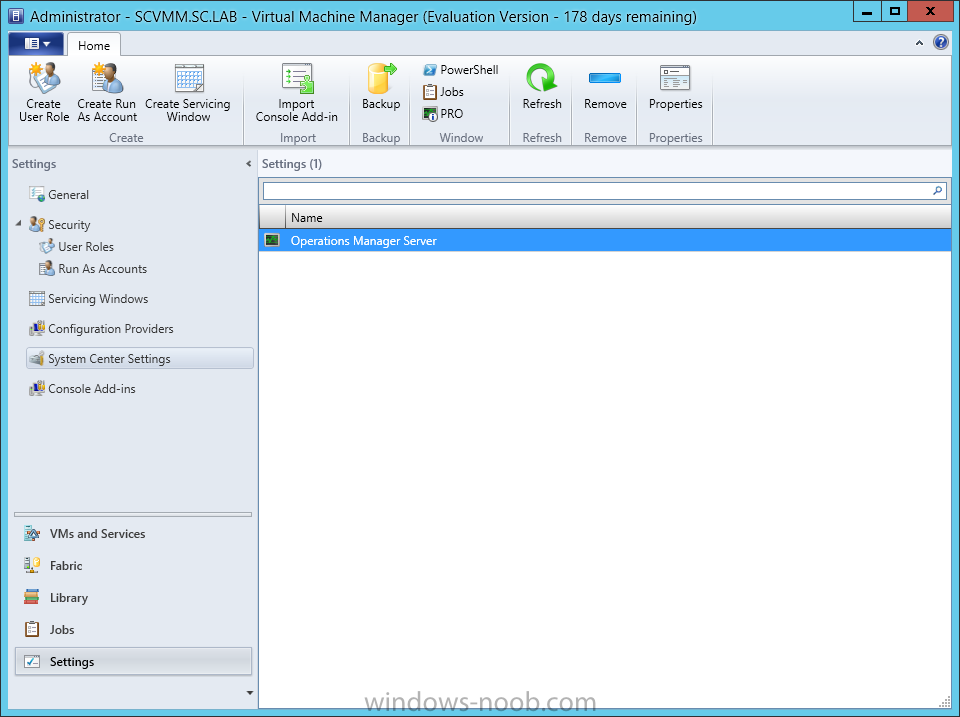Click the Run As Accounts tree icon
The width and height of the screenshot is (960, 717).
(x=47, y=269)
